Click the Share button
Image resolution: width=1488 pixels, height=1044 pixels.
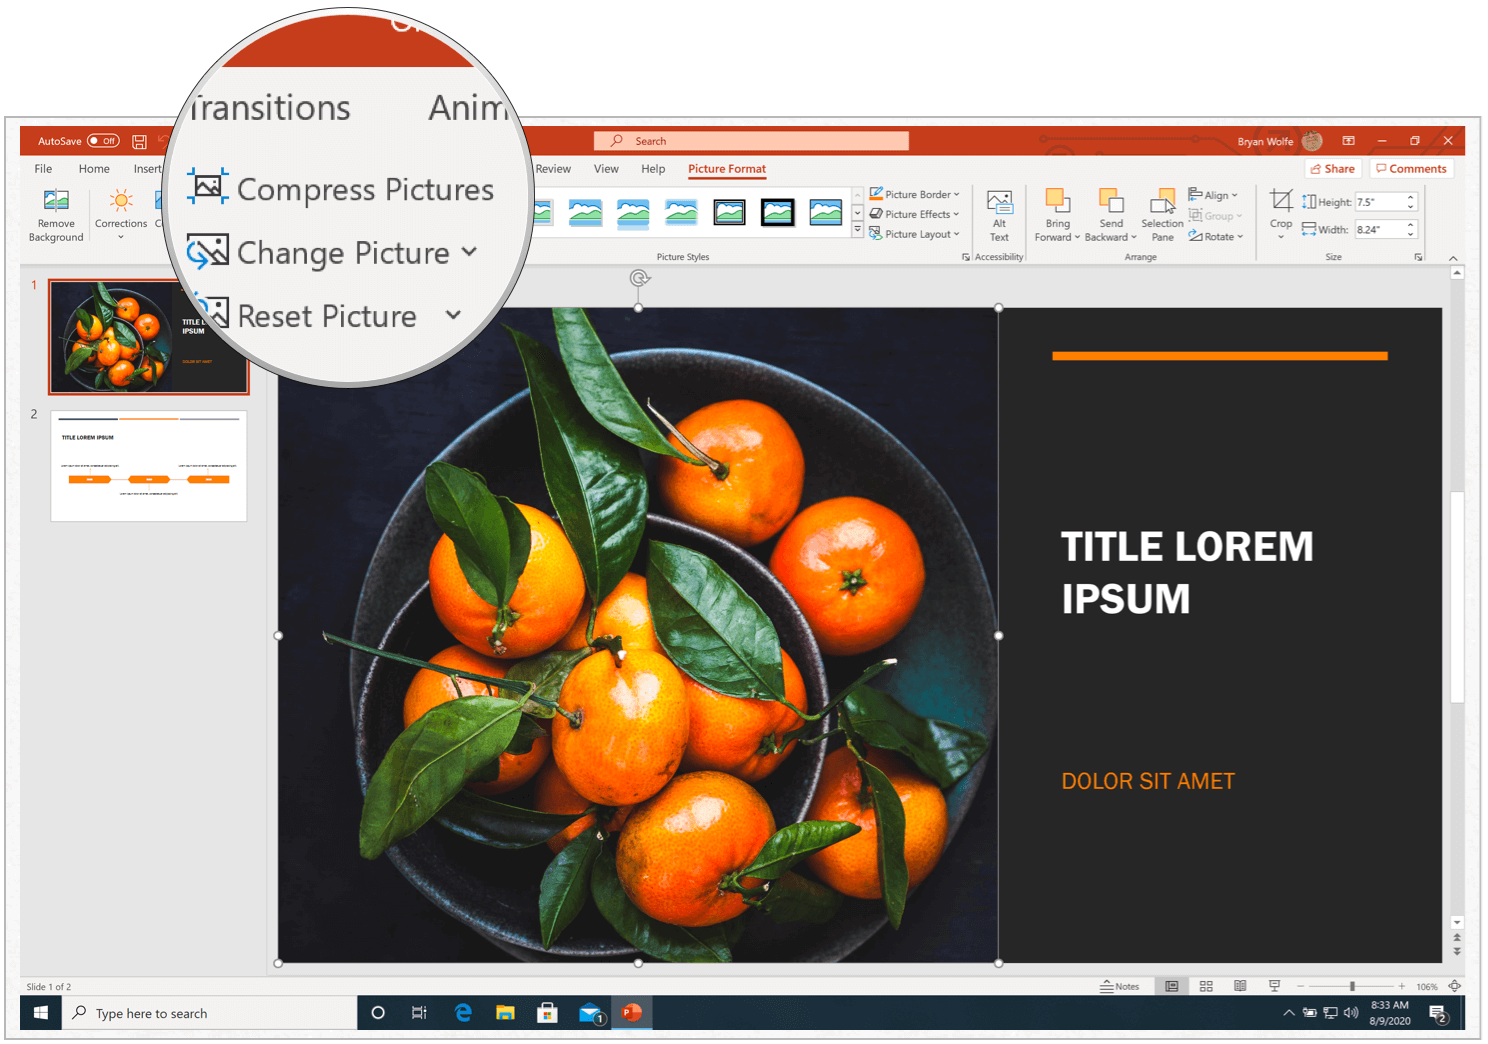point(1333,169)
